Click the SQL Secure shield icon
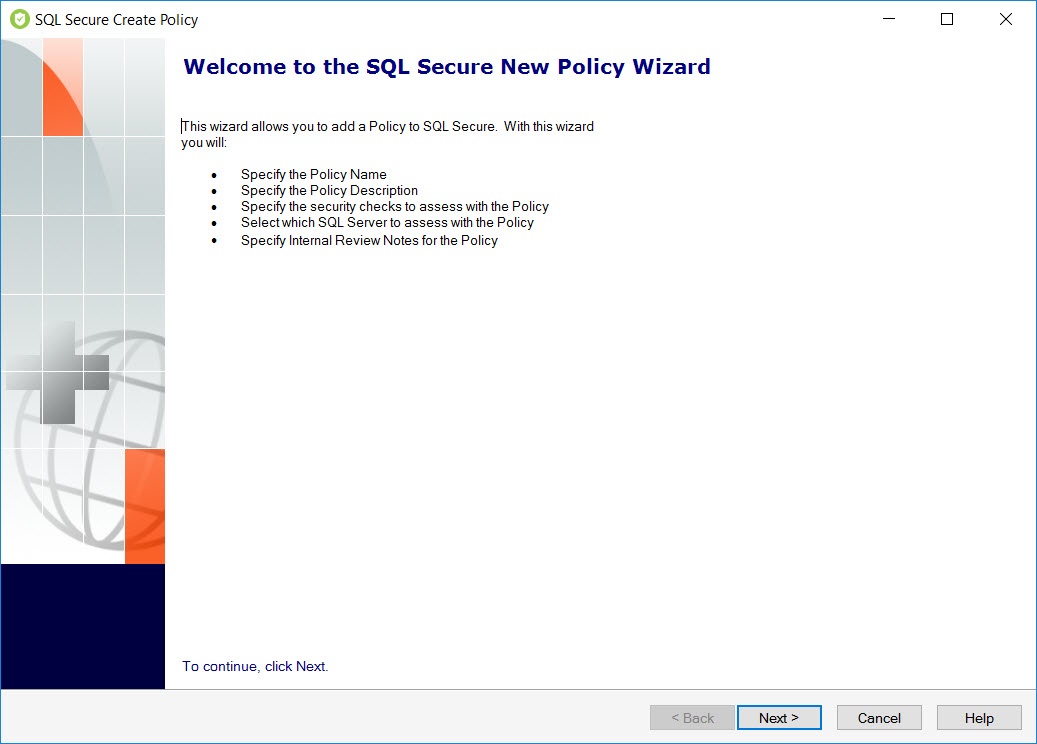The height and width of the screenshot is (744, 1037). (20, 19)
